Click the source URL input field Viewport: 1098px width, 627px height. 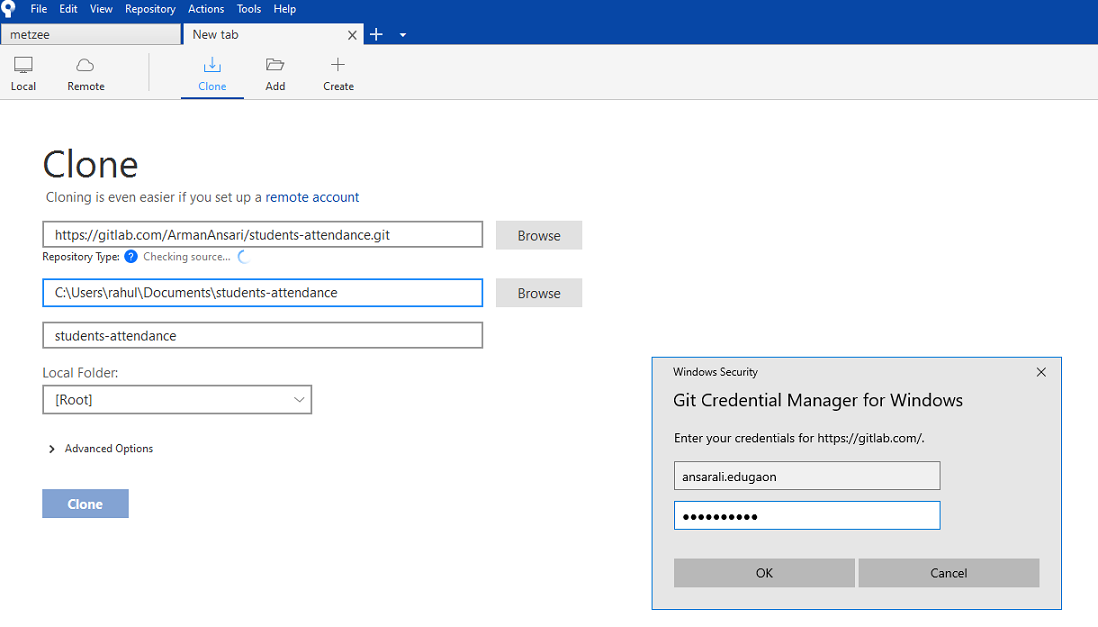263,235
